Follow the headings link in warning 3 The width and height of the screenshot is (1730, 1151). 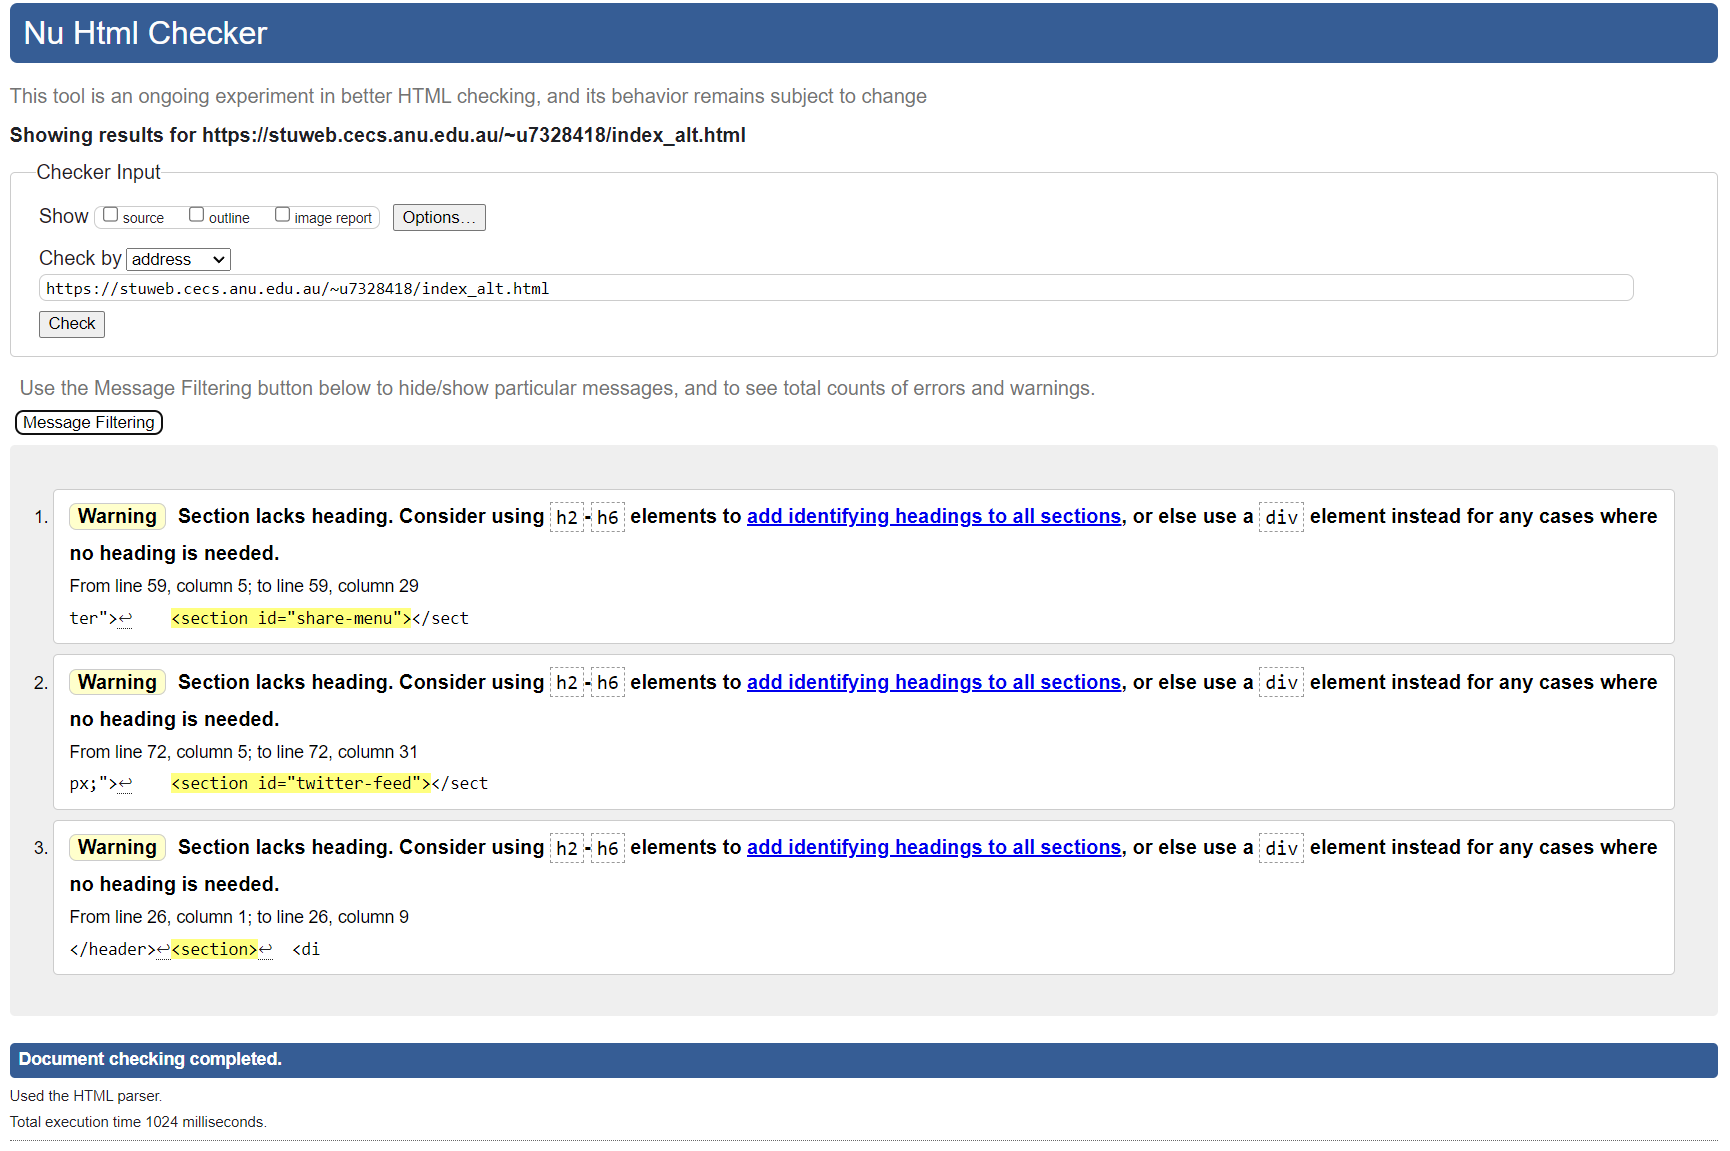pyautogui.click(x=934, y=847)
